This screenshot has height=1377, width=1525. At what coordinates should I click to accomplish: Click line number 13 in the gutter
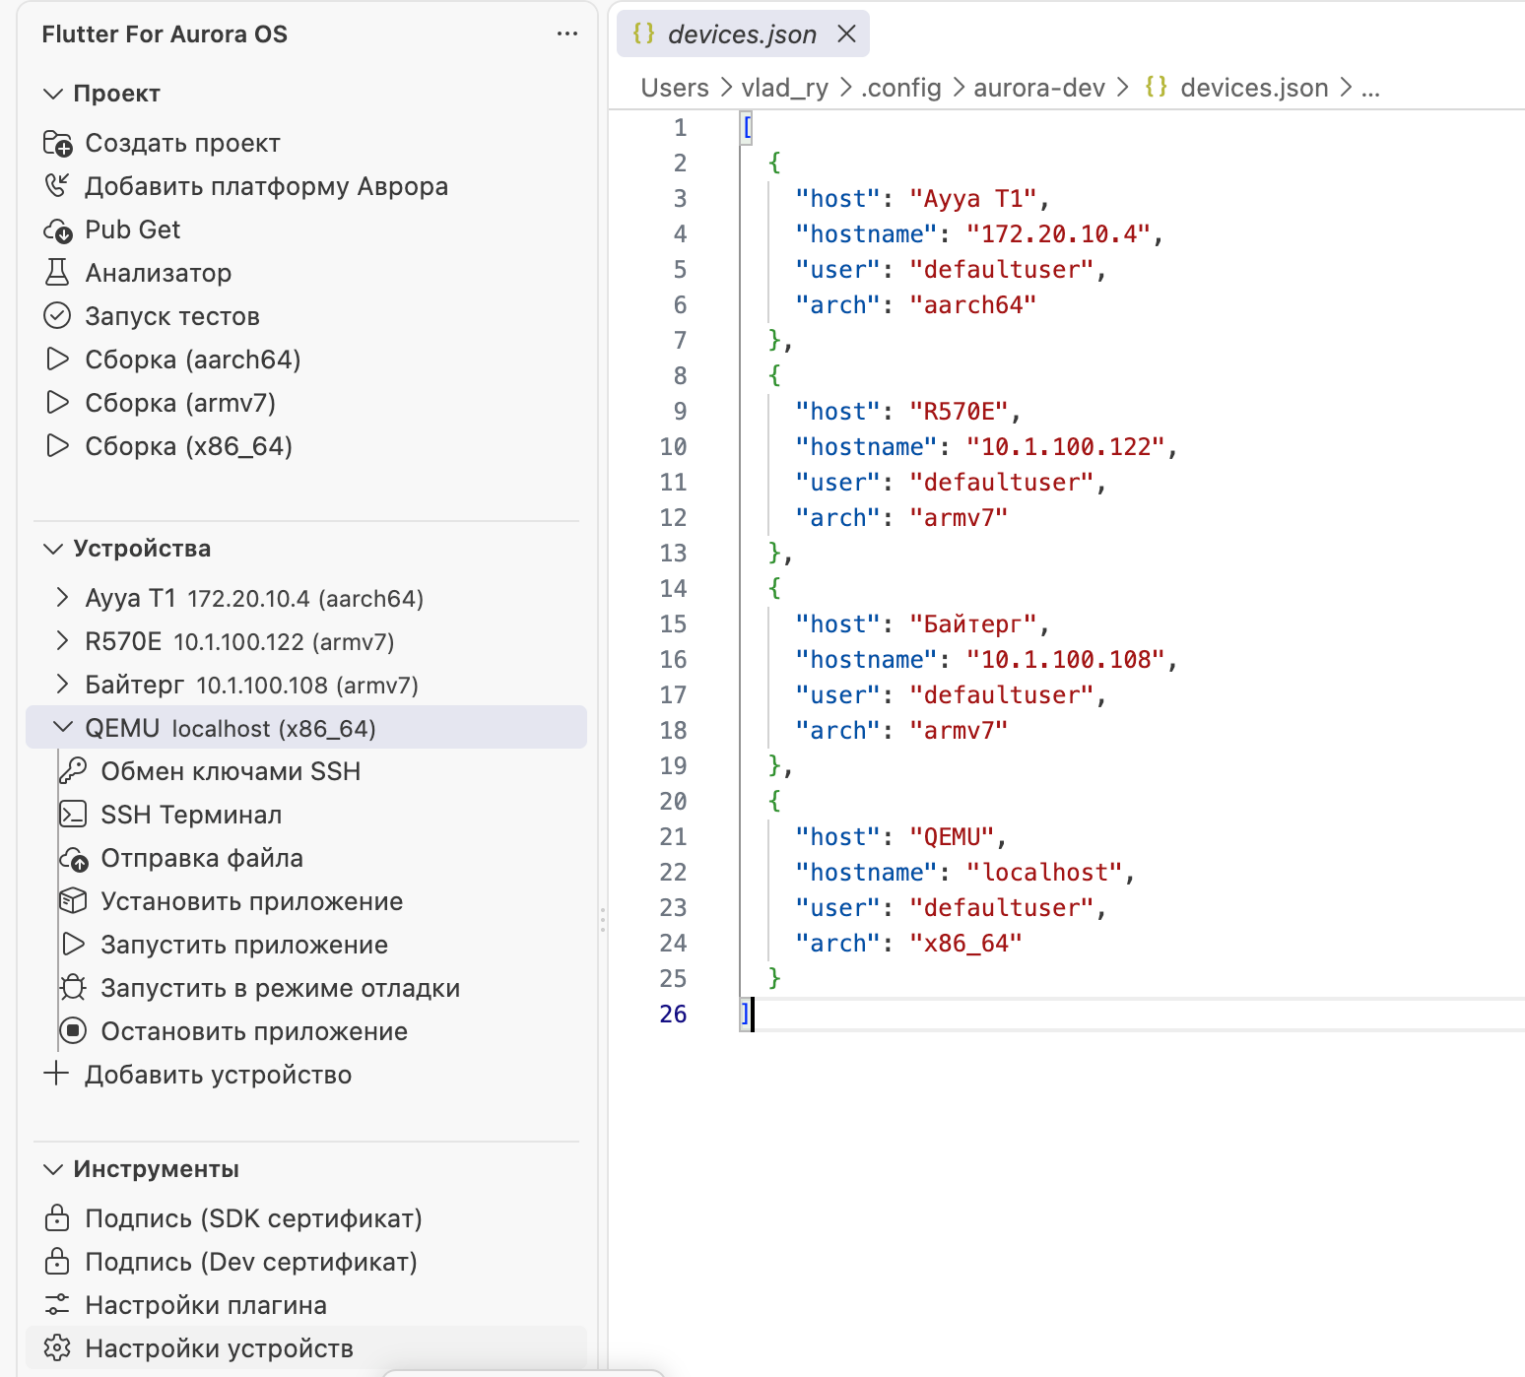[x=673, y=553]
